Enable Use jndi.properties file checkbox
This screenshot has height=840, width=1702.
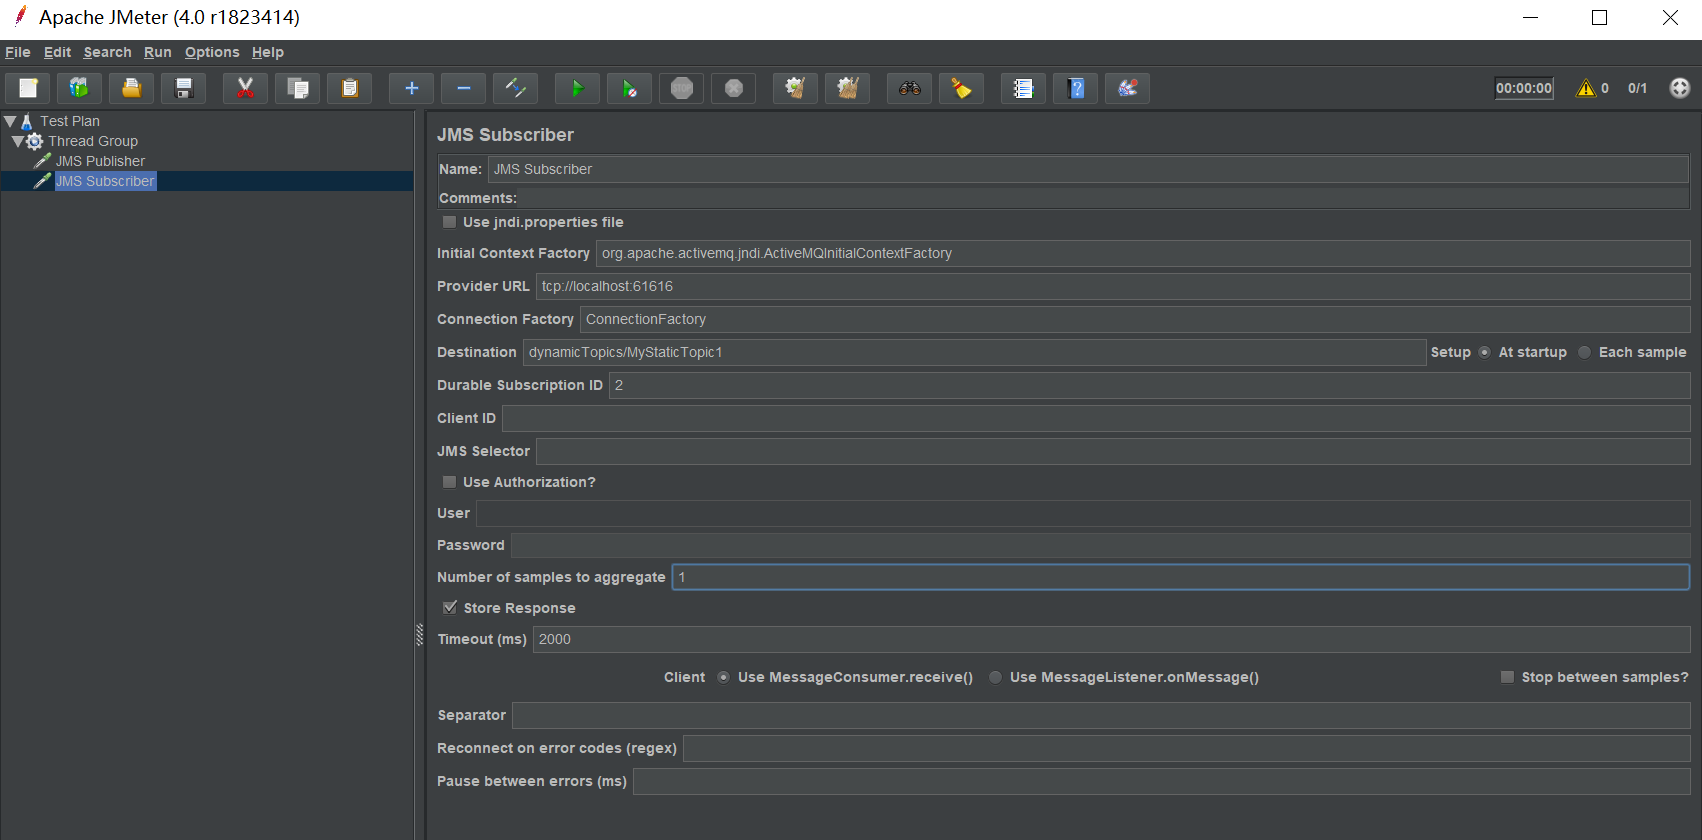tap(450, 222)
